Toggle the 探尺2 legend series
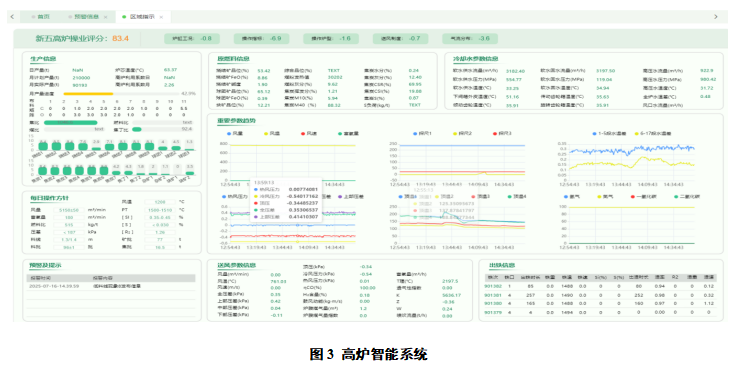The width and height of the screenshot is (730, 367). [462, 134]
